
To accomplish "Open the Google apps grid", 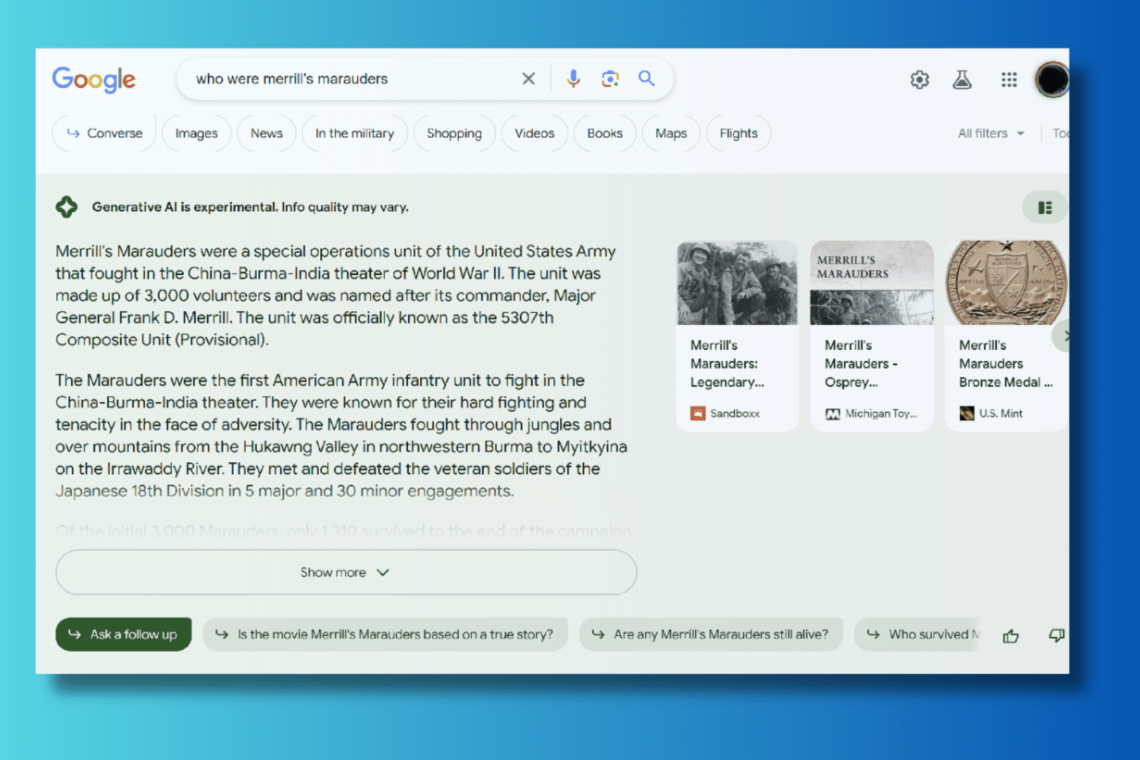I will coord(1009,79).
